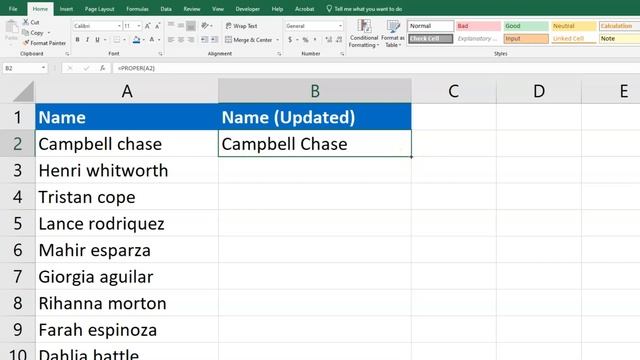
Task: Open Fill Color dropdown arrow
Action: (144, 40)
